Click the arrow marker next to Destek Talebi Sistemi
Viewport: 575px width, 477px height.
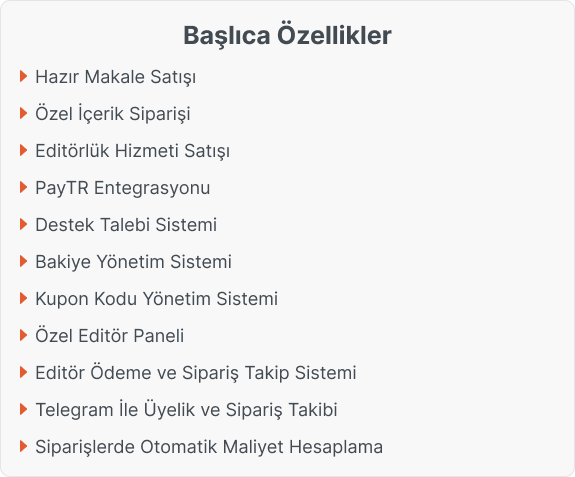(23, 224)
